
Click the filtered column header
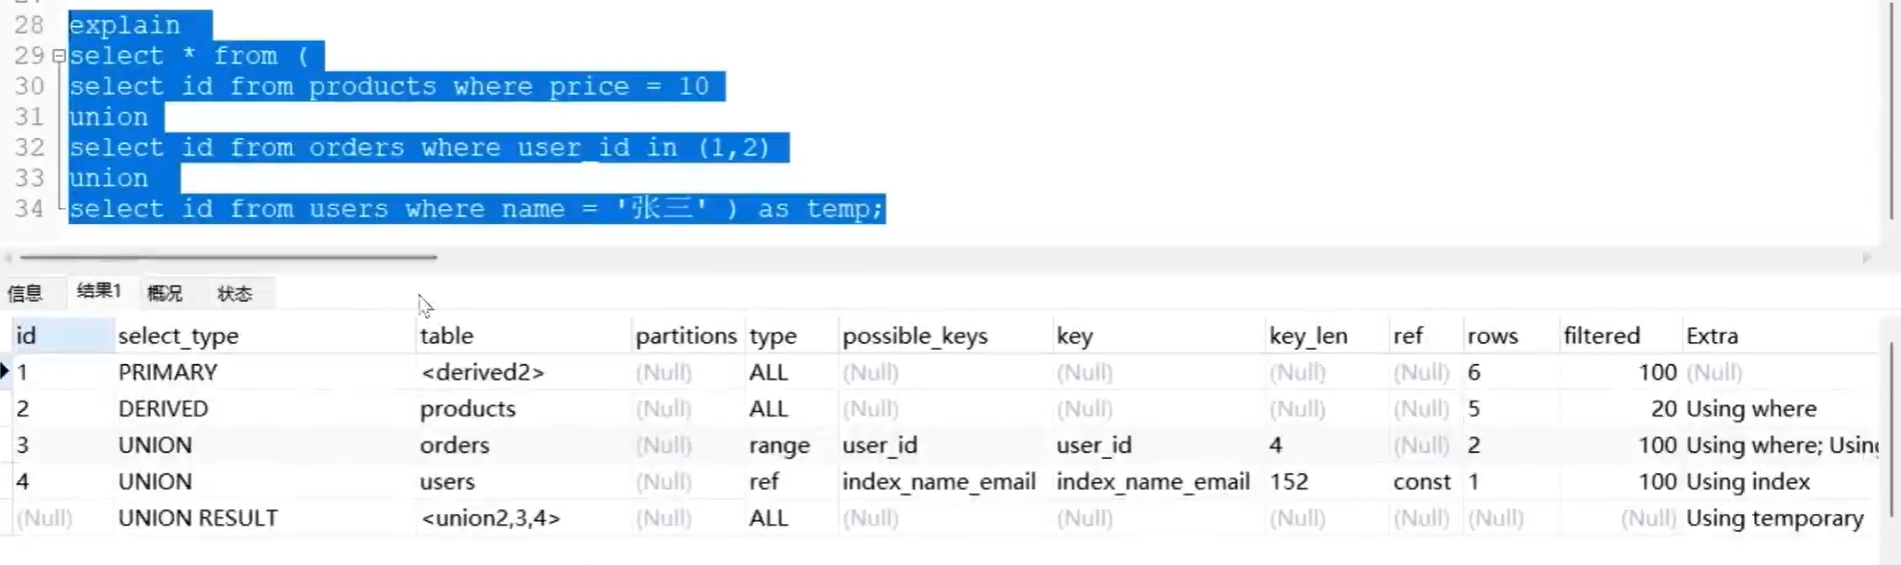click(1601, 336)
